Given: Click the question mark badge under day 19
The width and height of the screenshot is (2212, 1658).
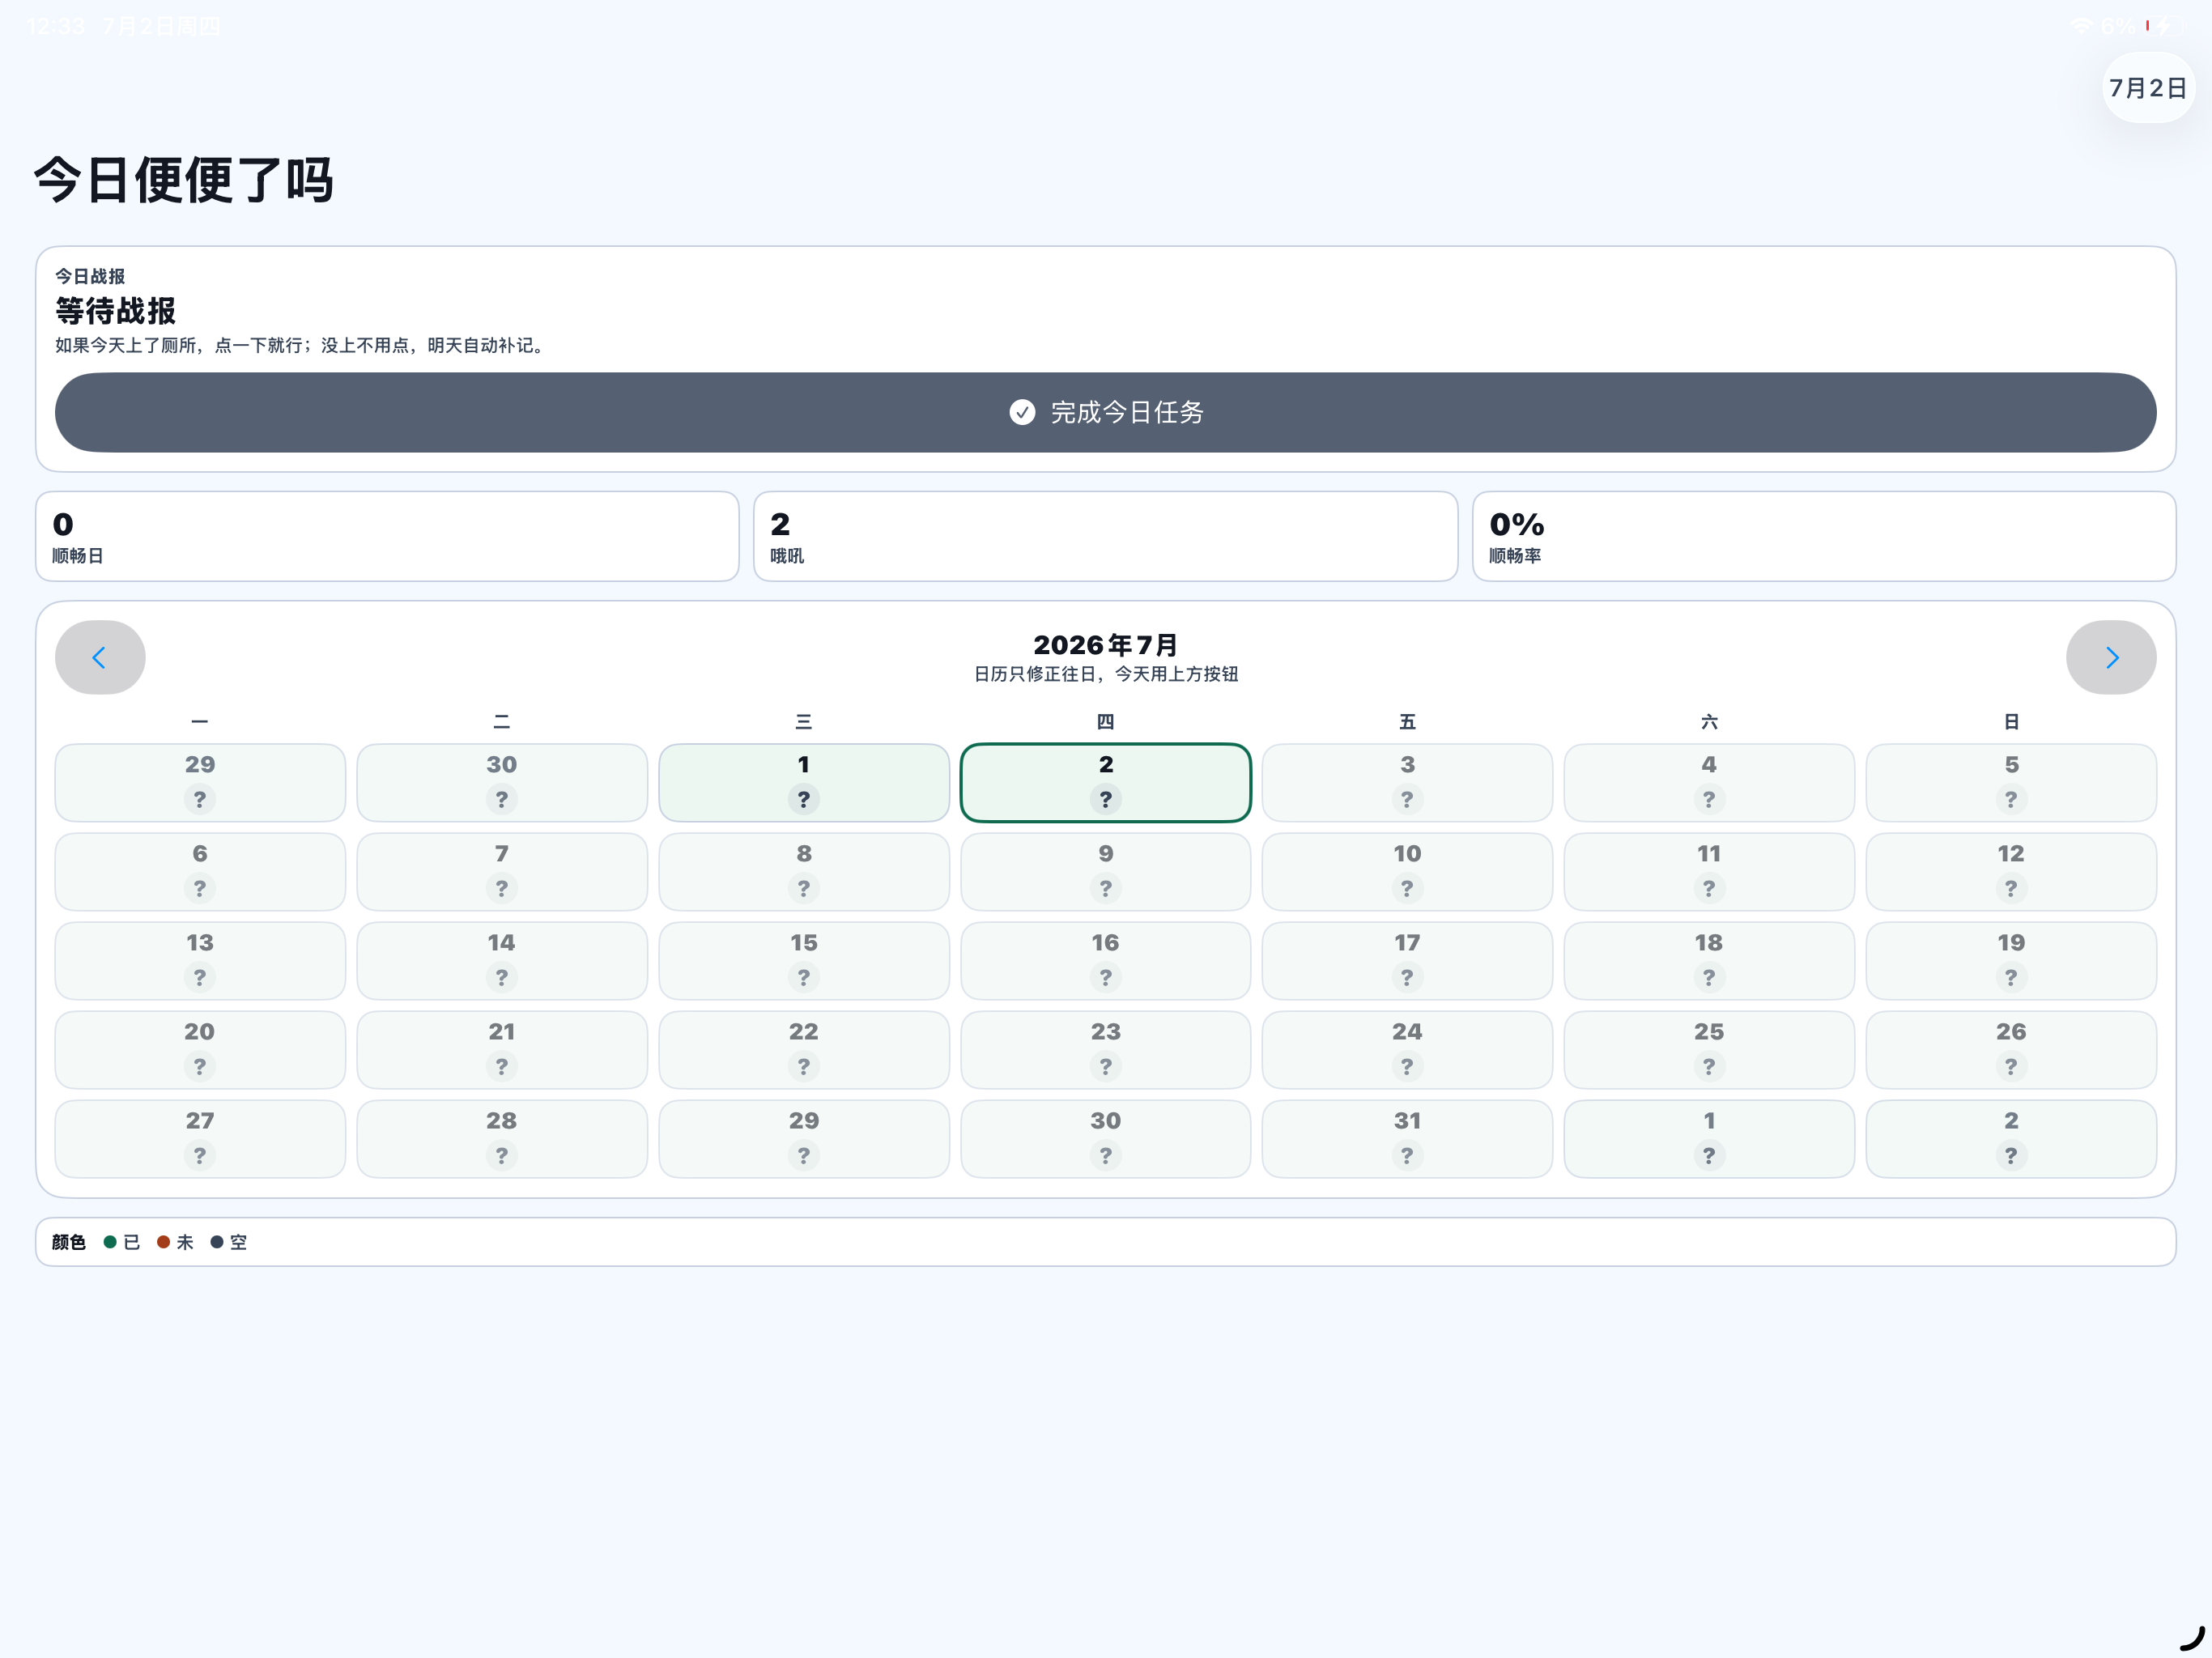Looking at the screenshot, I should coord(2011,977).
